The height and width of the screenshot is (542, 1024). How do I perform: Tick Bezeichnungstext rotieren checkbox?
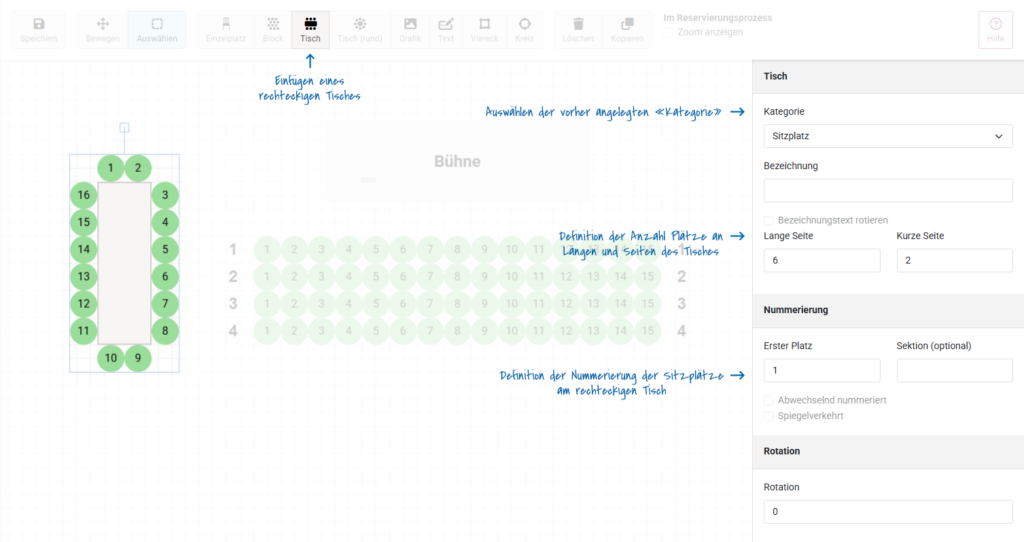(769, 220)
